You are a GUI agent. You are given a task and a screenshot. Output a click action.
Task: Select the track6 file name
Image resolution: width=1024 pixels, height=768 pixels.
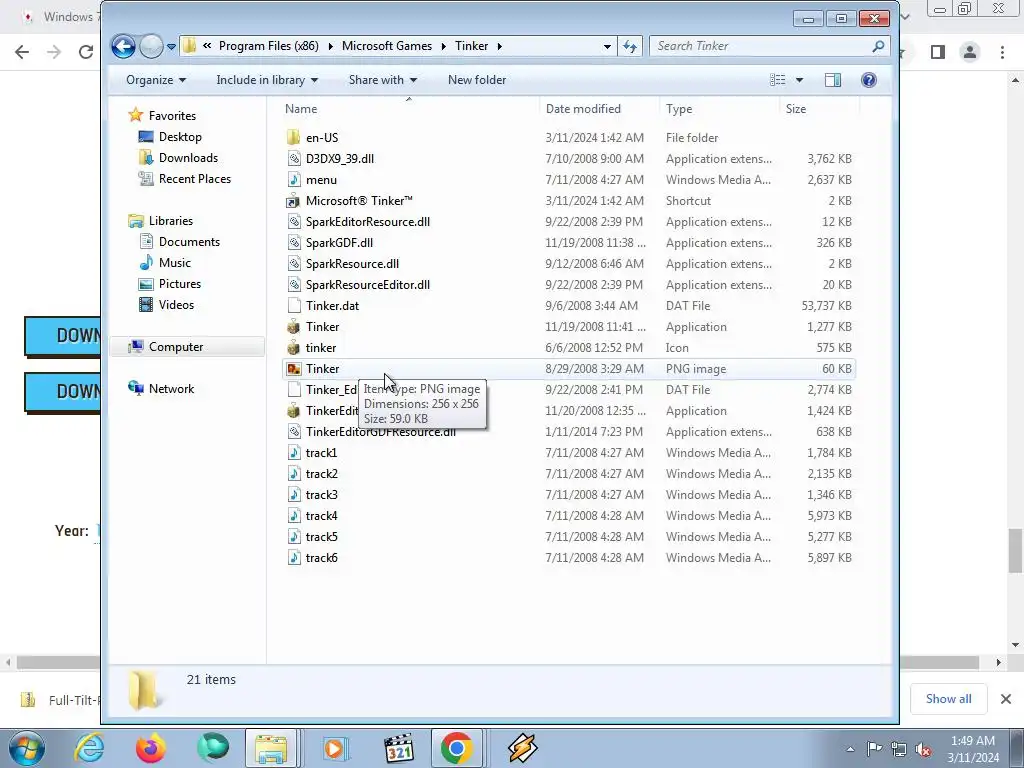[321, 558]
